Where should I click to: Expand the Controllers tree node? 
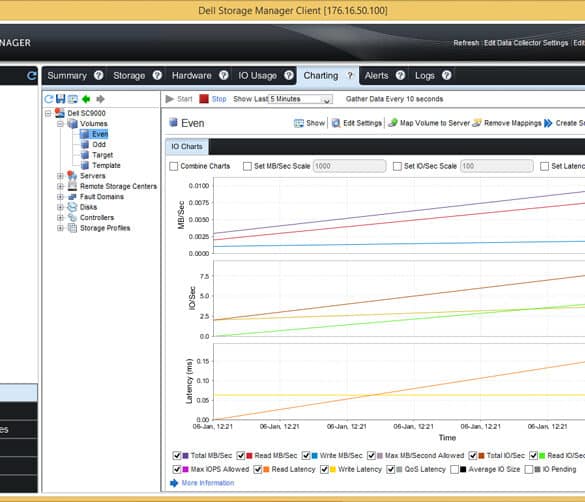(60, 217)
